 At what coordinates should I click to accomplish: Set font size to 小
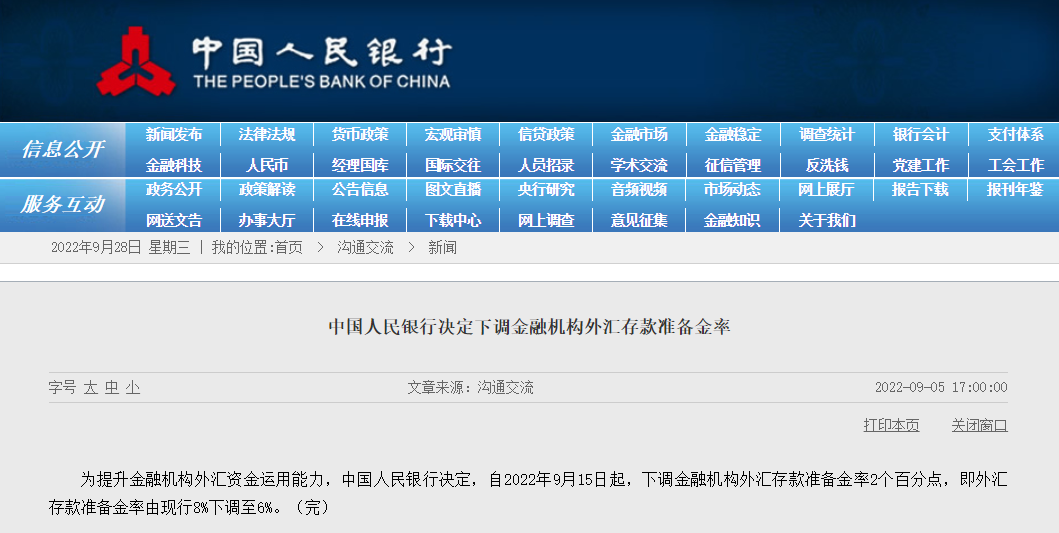pos(133,388)
